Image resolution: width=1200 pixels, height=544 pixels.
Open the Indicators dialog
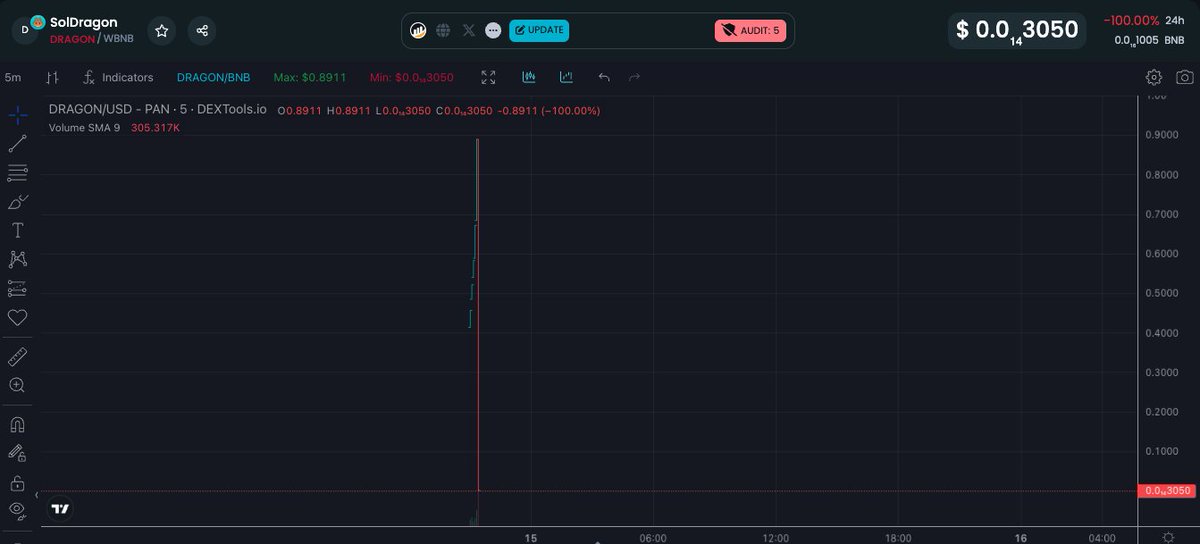click(x=118, y=77)
